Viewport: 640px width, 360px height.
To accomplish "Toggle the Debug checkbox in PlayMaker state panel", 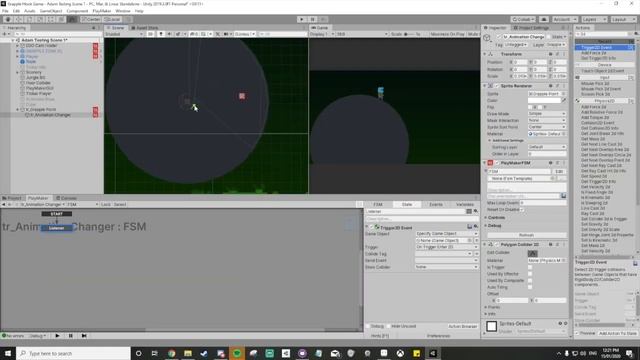I will pos(368,326).
